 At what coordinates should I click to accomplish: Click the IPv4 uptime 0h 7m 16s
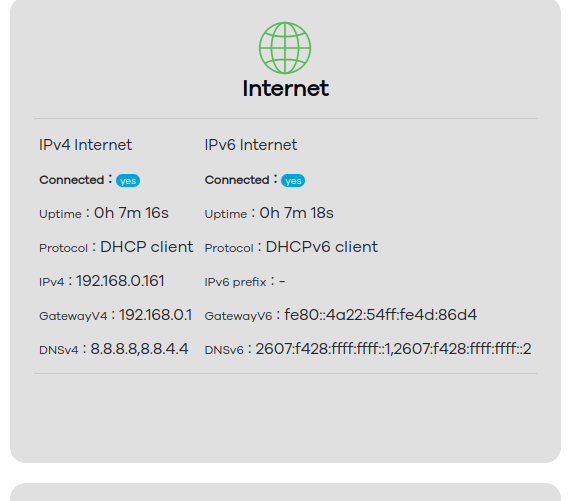[131, 213]
